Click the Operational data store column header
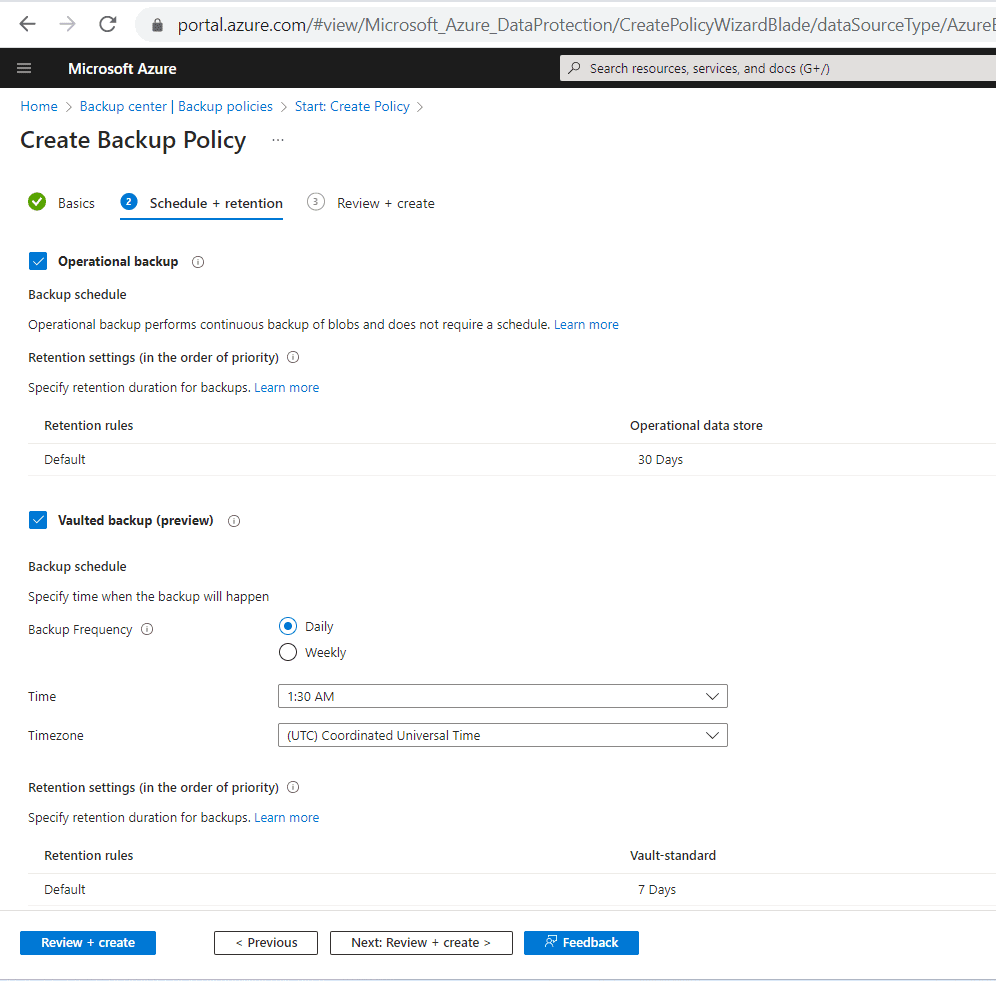This screenshot has width=996, height=981. [696, 426]
